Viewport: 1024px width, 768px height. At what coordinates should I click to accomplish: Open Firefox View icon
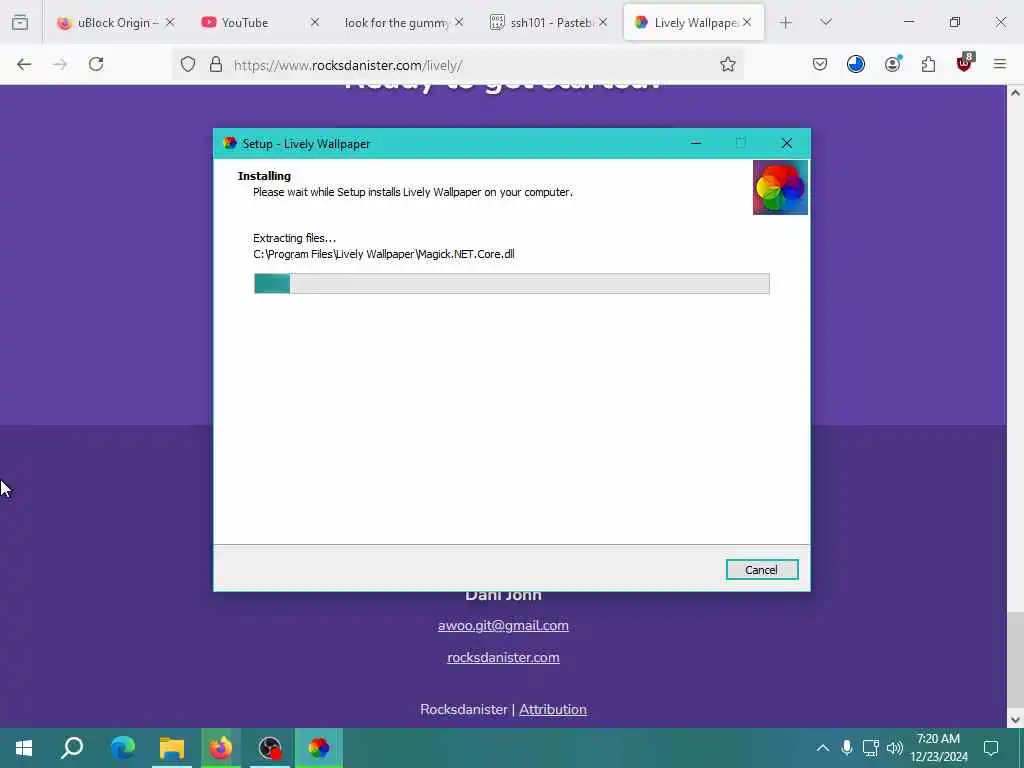click(20, 22)
